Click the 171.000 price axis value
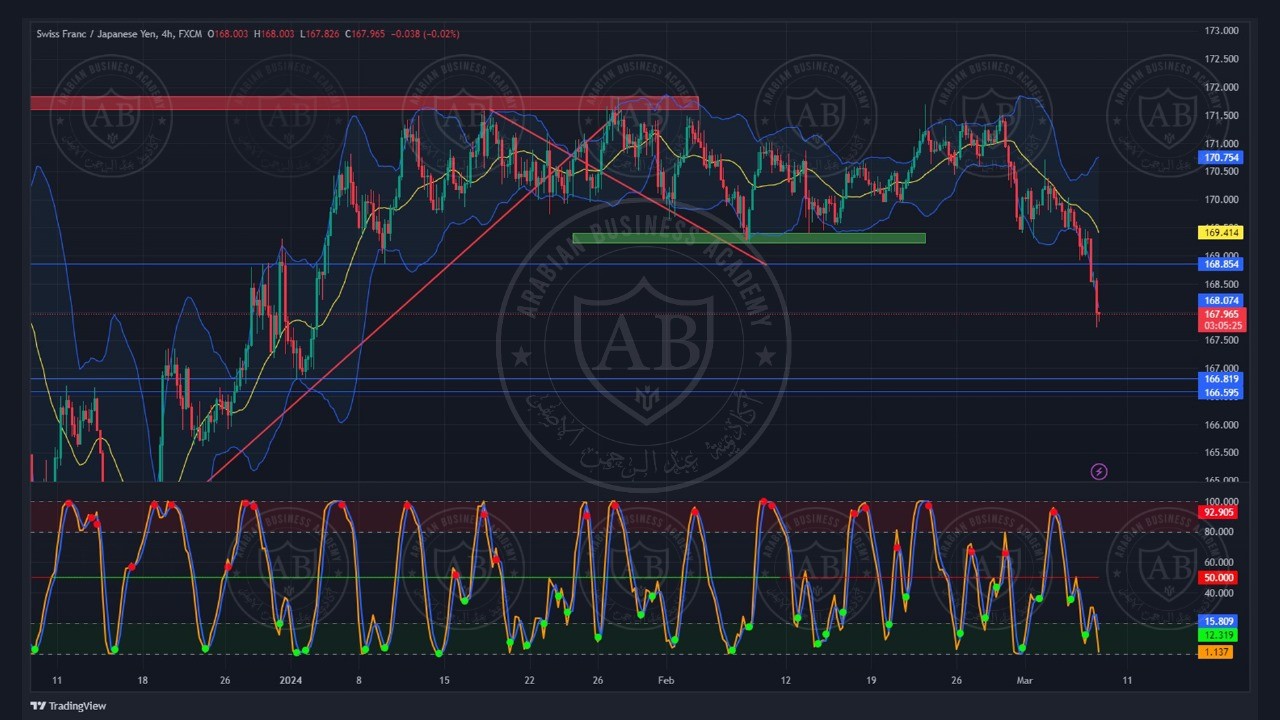The image size is (1280, 720). 1222,144
